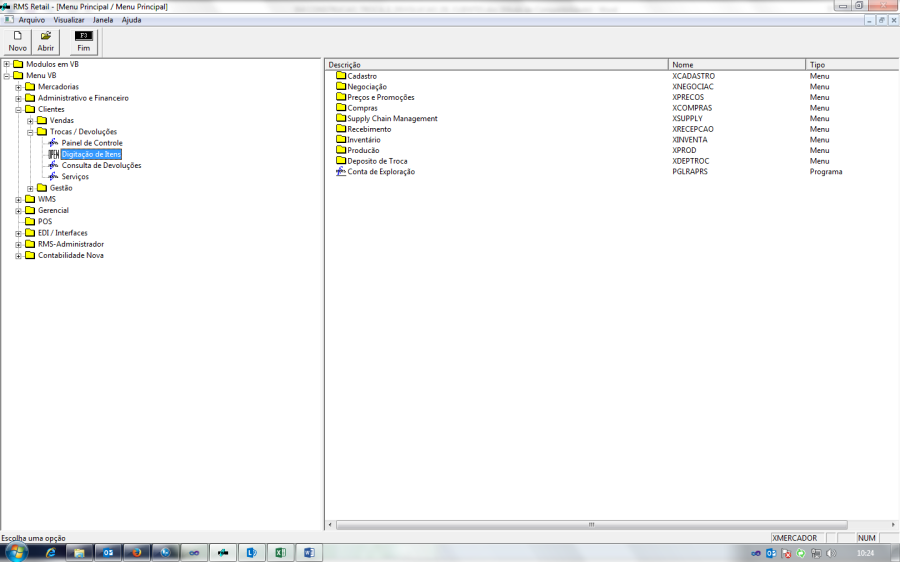900x562 pixels.
Task: Click the Serviços program icon
Action: (53, 177)
